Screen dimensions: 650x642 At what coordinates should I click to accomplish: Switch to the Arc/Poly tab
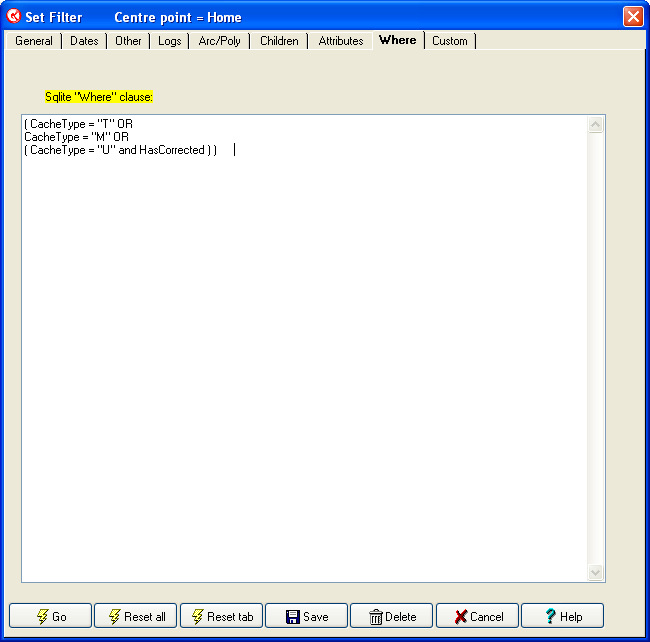[219, 41]
